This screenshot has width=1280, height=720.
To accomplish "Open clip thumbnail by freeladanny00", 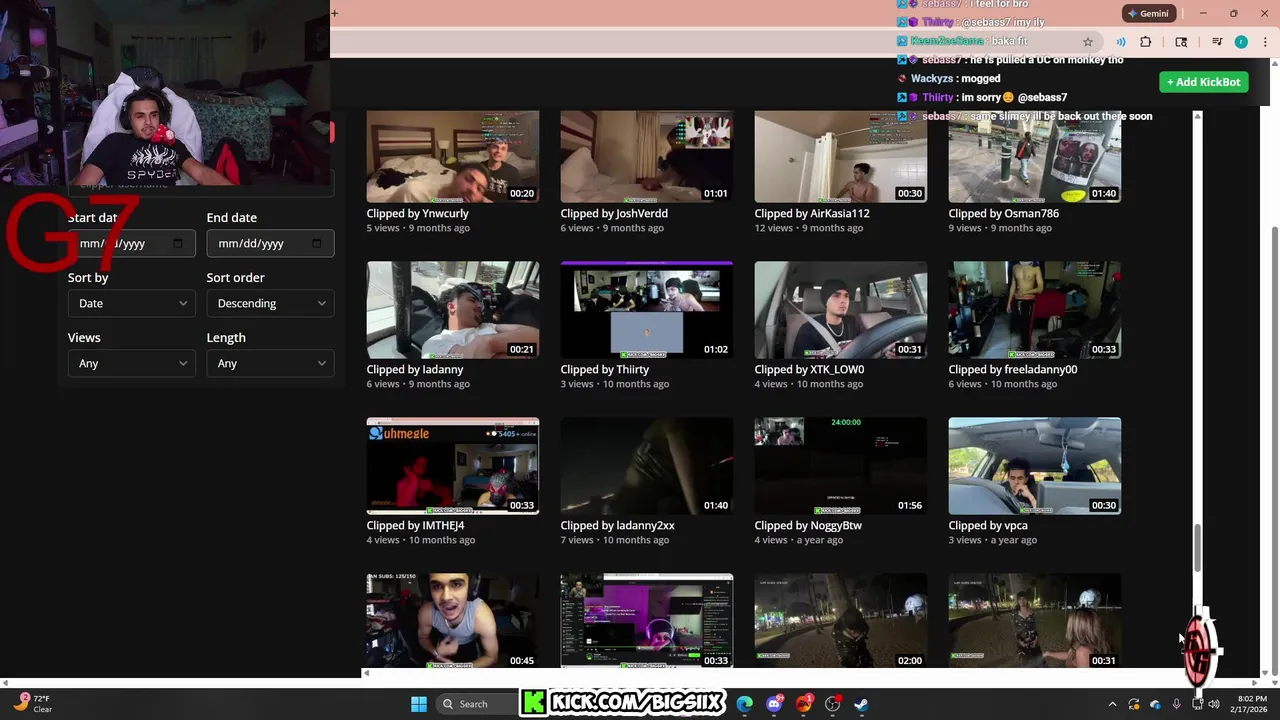I will pos(1035,310).
